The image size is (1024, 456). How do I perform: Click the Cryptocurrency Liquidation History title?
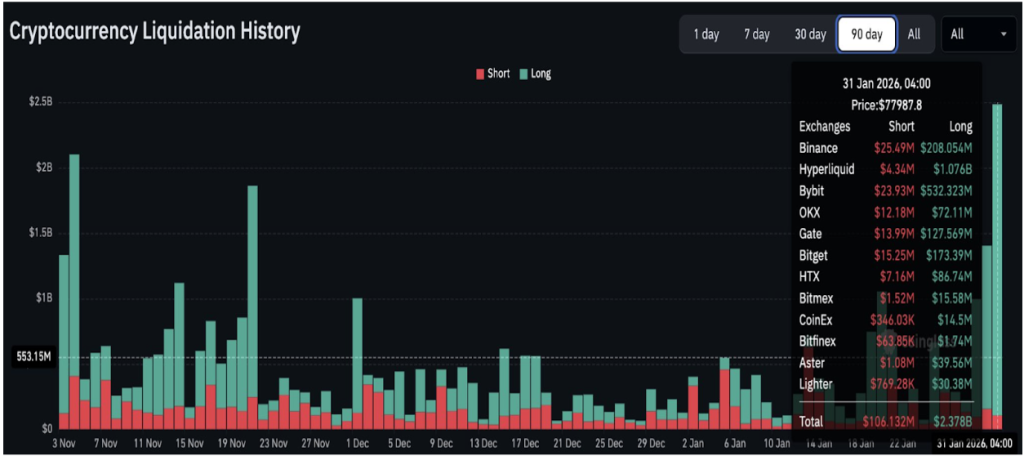[155, 31]
